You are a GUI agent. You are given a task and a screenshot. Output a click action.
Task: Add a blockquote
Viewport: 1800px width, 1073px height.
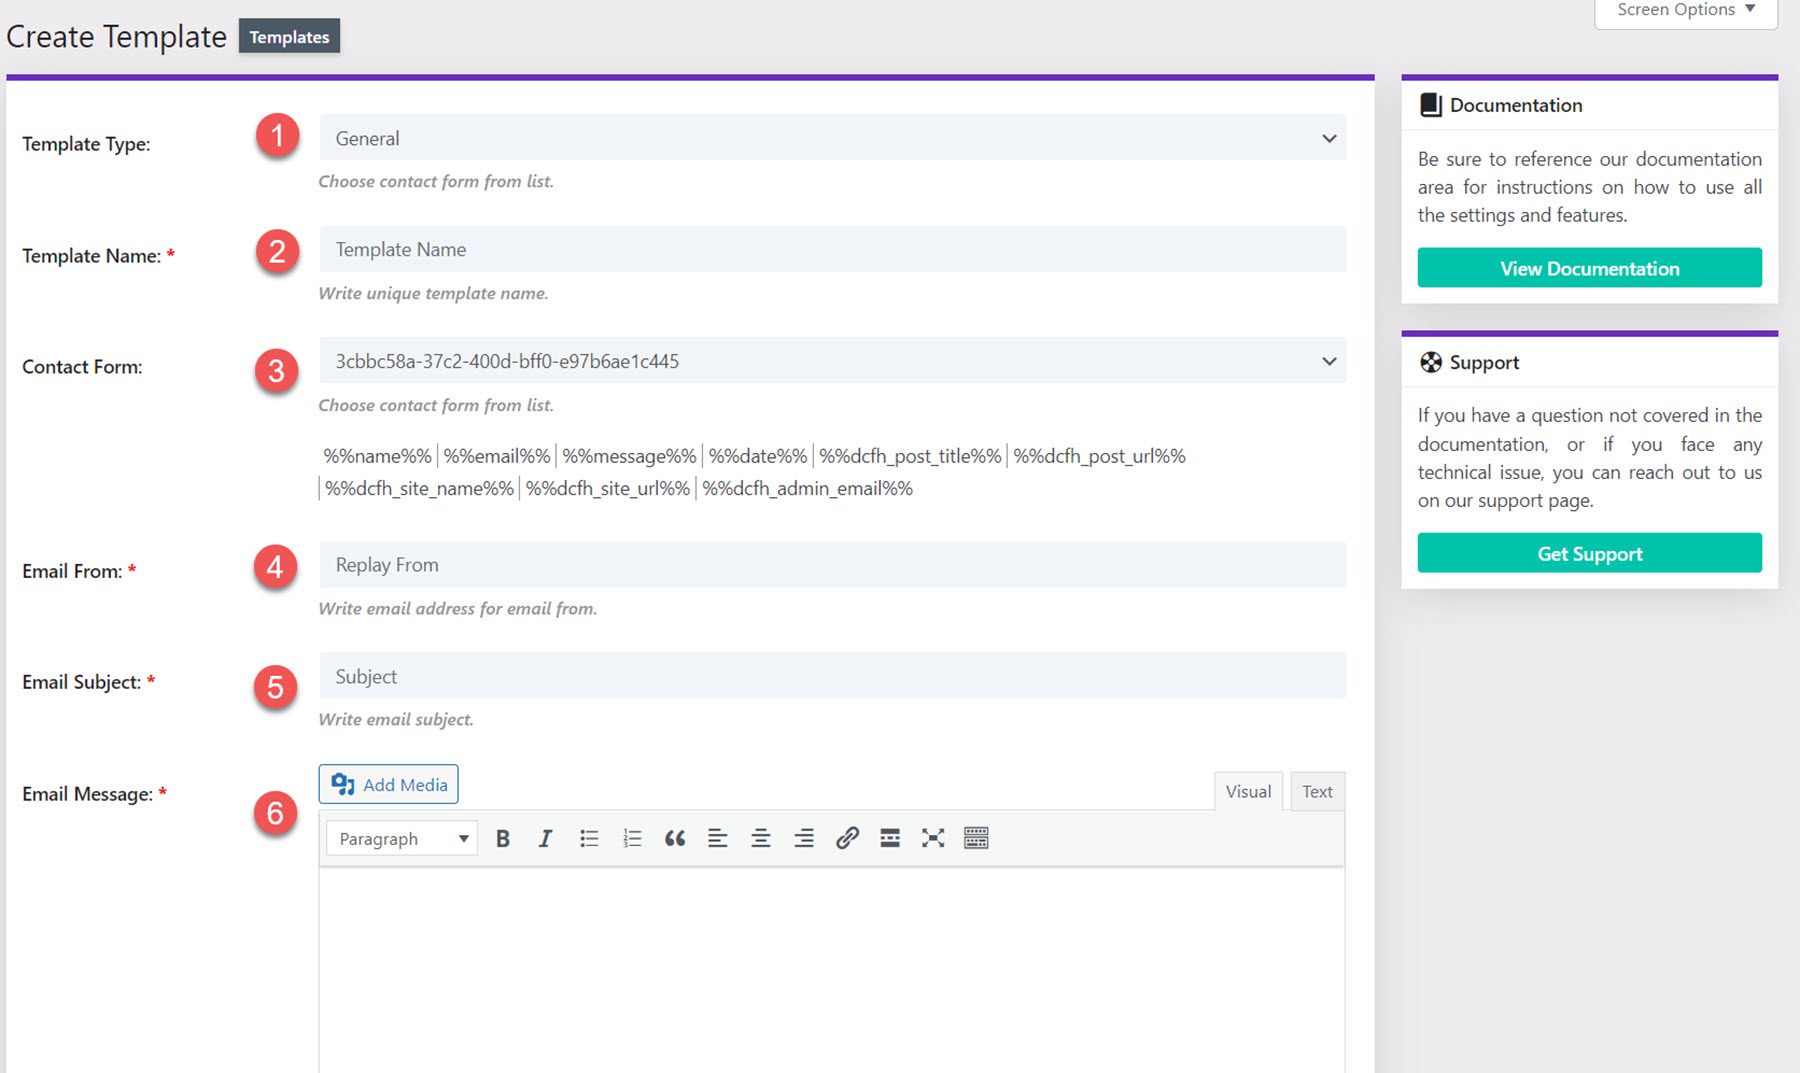tap(675, 838)
